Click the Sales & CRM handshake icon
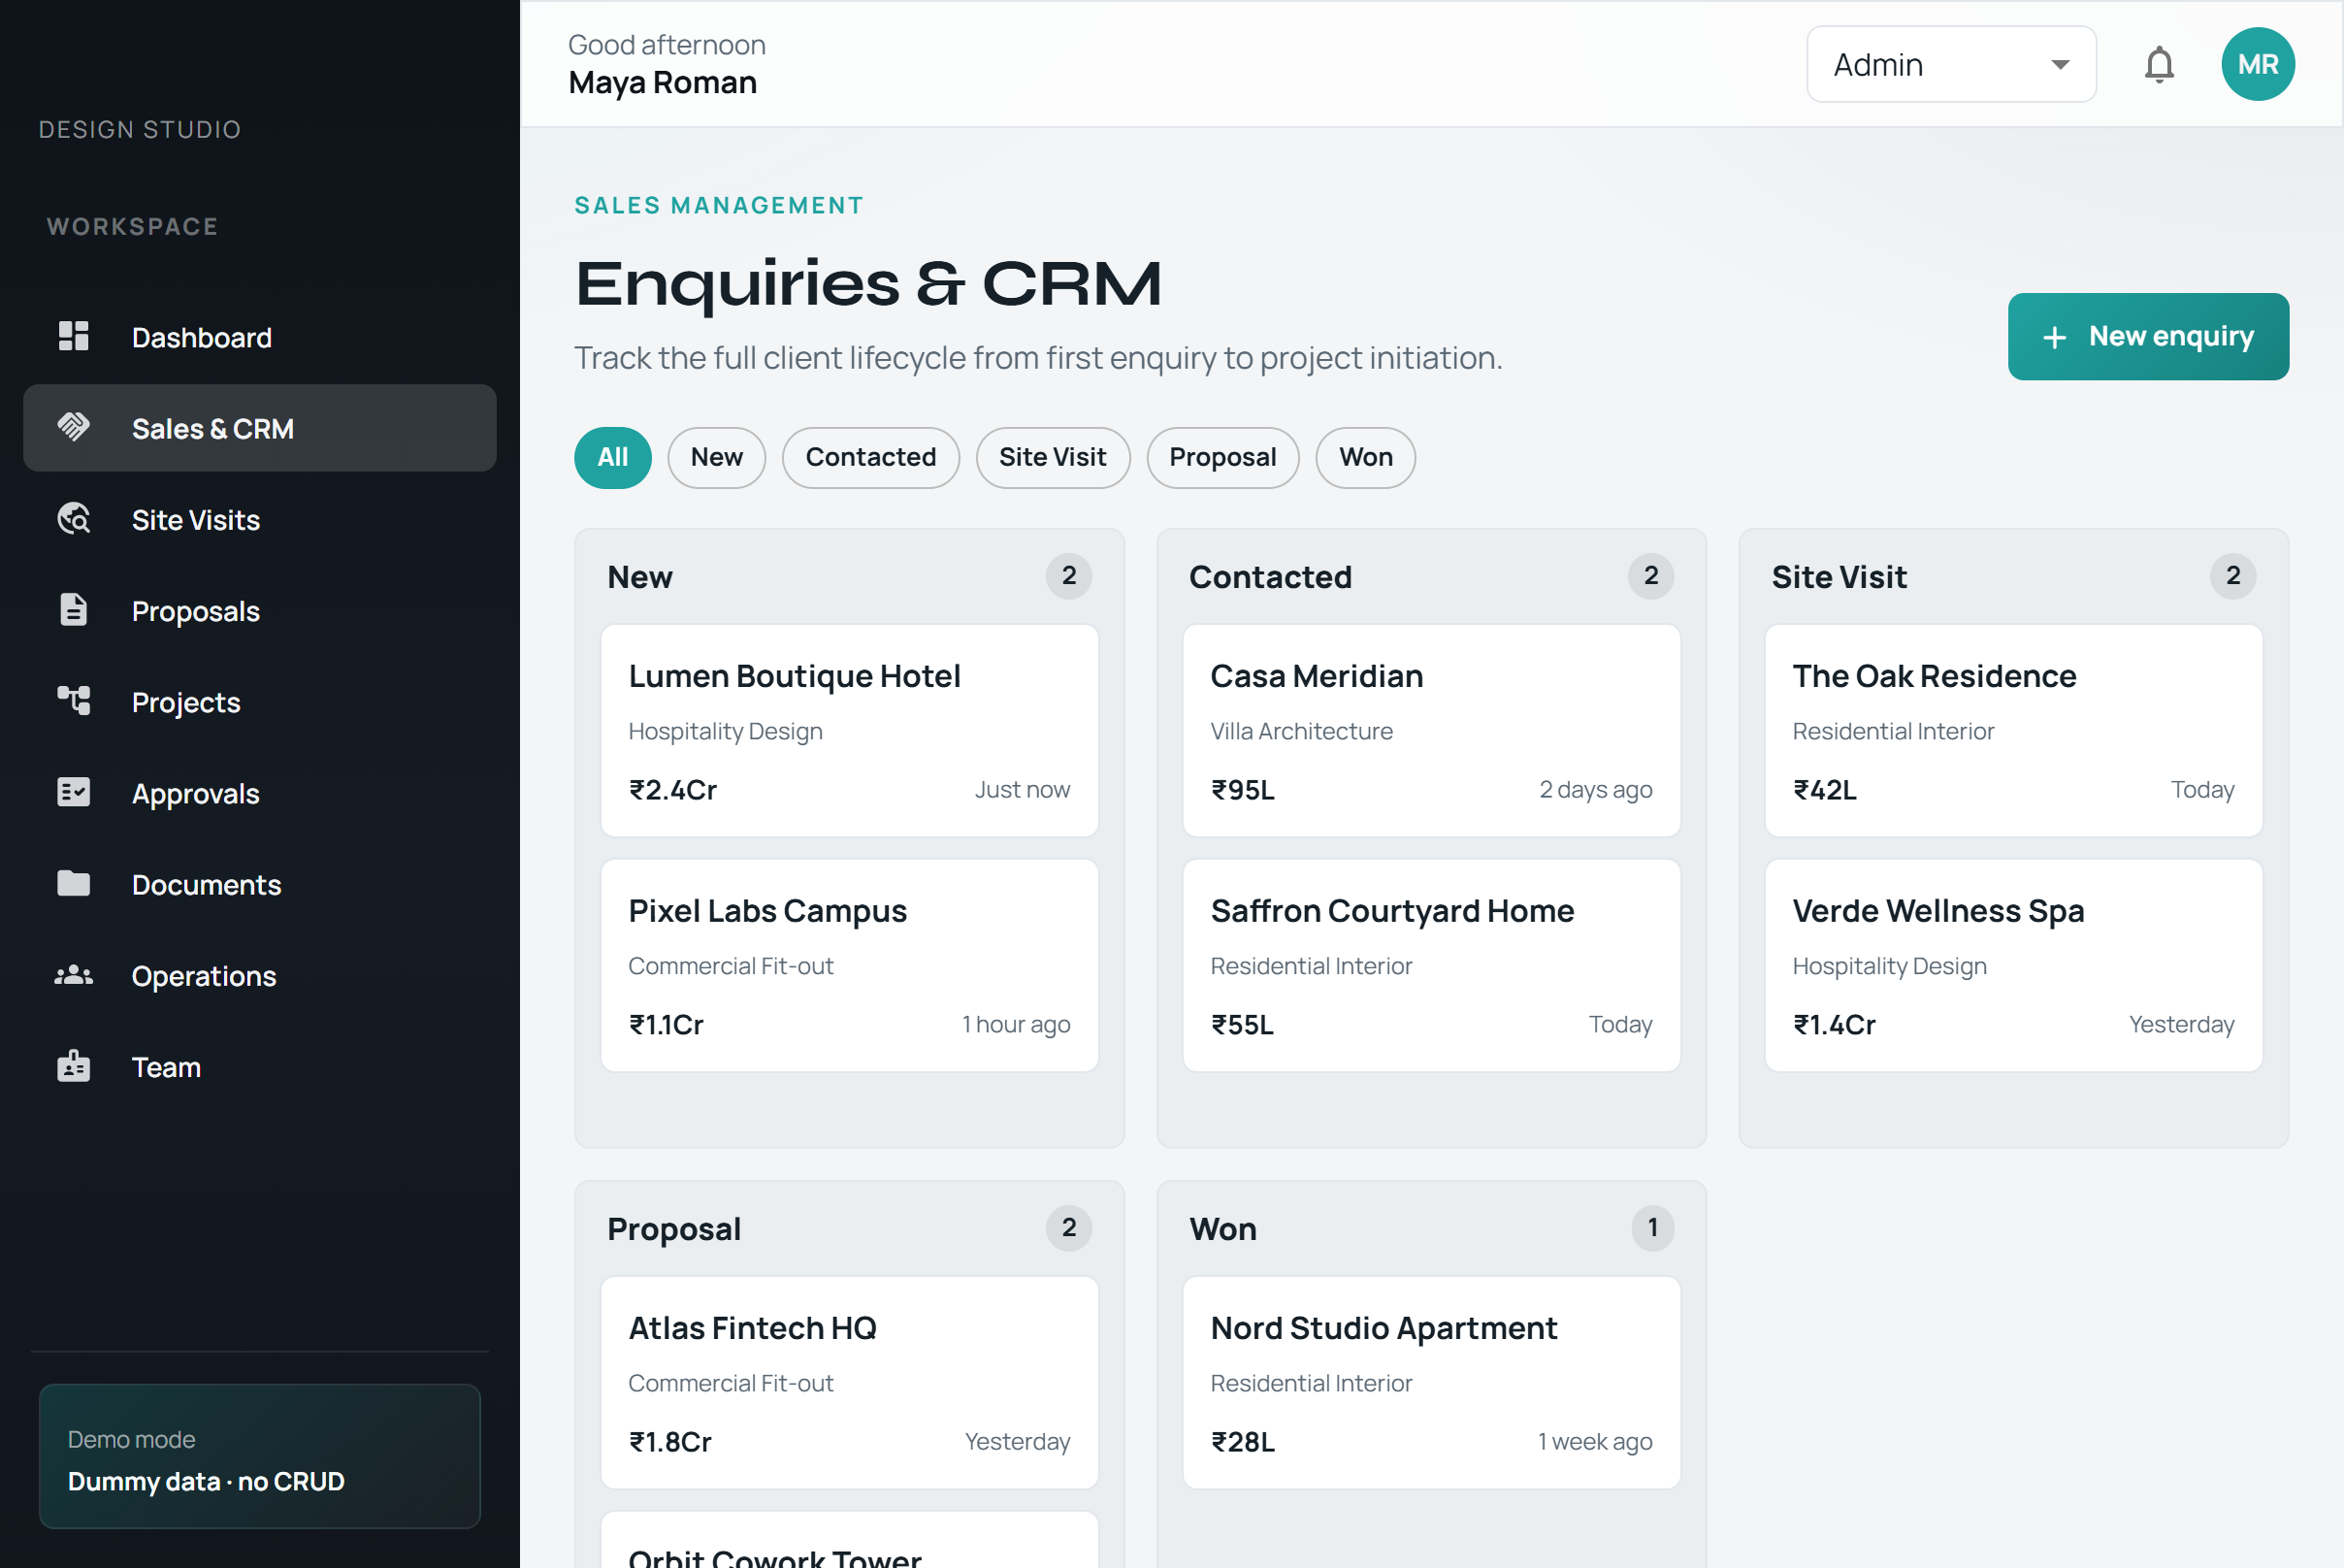The image size is (2344, 1568). point(74,427)
